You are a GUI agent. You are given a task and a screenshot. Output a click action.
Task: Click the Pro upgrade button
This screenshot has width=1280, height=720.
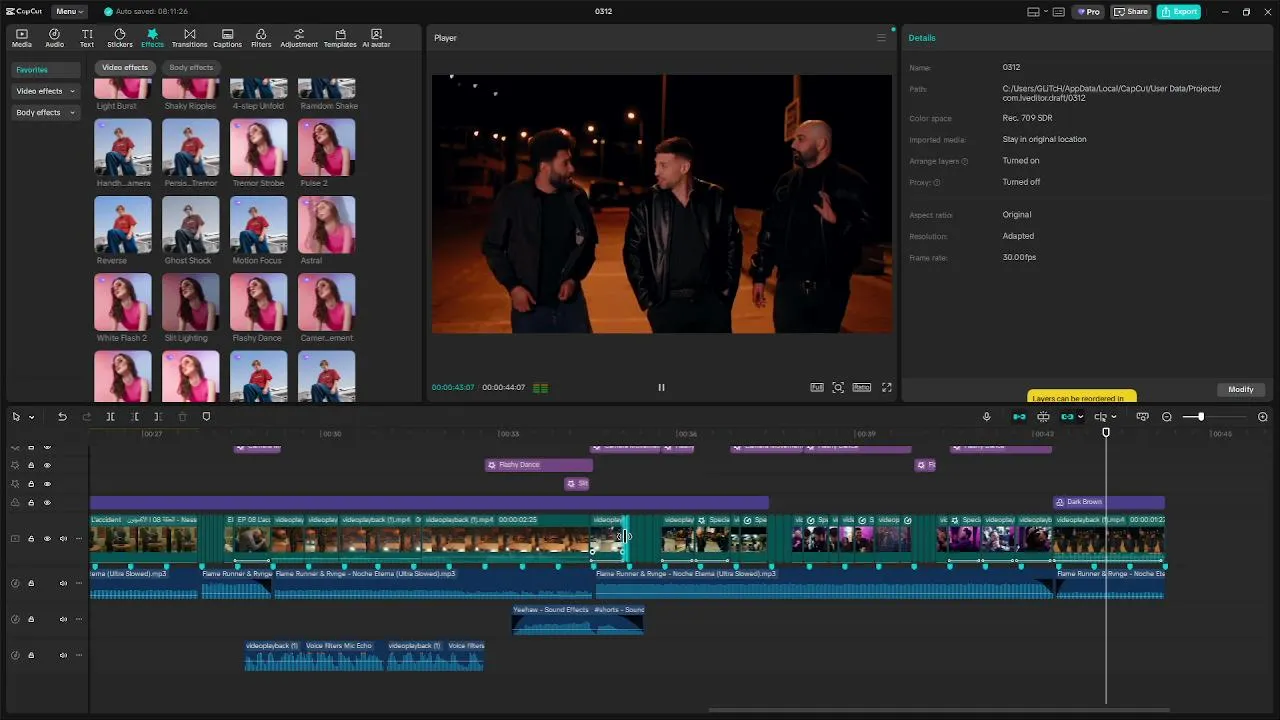[1088, 12]
